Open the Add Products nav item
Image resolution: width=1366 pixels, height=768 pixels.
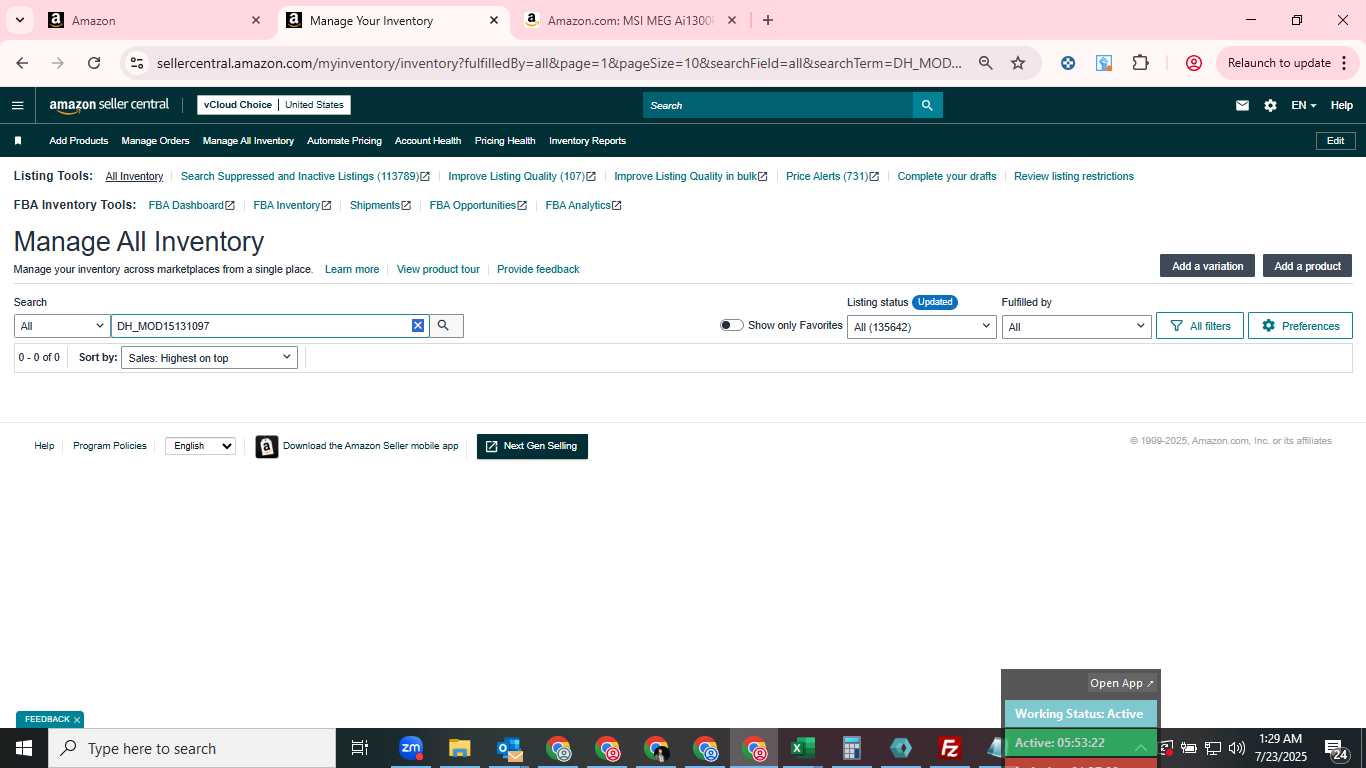point(78,141)
